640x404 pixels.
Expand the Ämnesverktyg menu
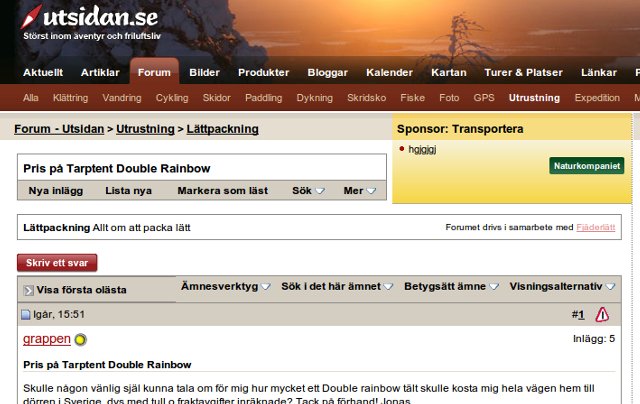(x=225, y=287)
